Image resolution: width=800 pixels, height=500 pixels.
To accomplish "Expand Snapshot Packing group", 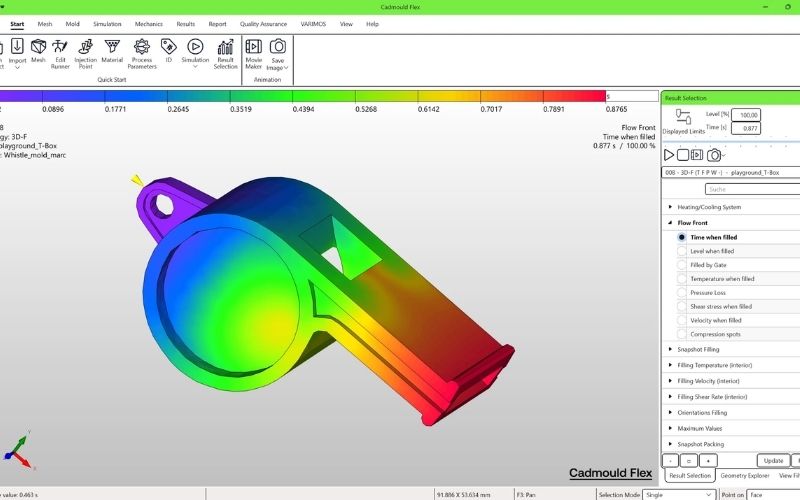I will [x=670, y=444].
